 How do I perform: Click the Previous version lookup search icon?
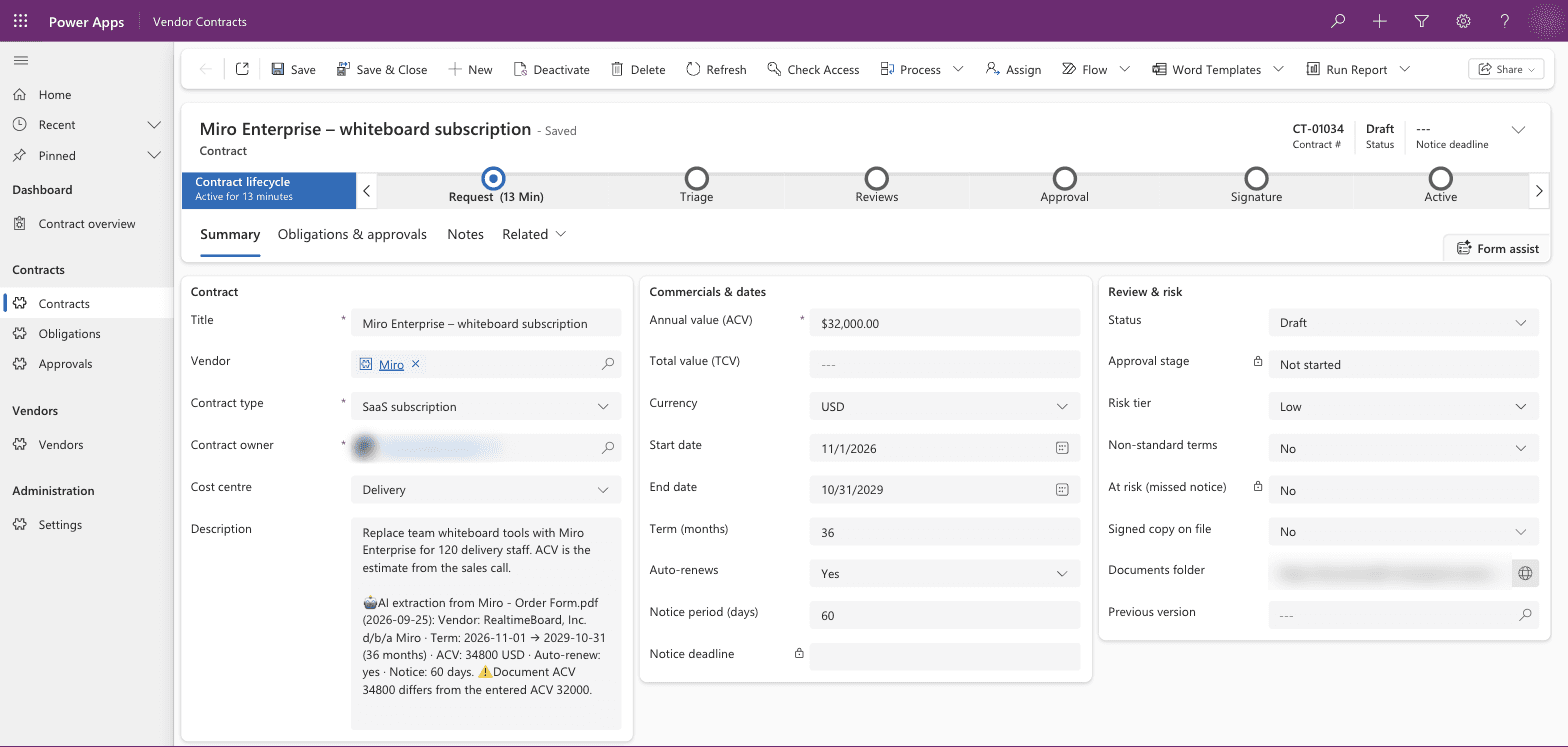click(x=1525, y=615)
